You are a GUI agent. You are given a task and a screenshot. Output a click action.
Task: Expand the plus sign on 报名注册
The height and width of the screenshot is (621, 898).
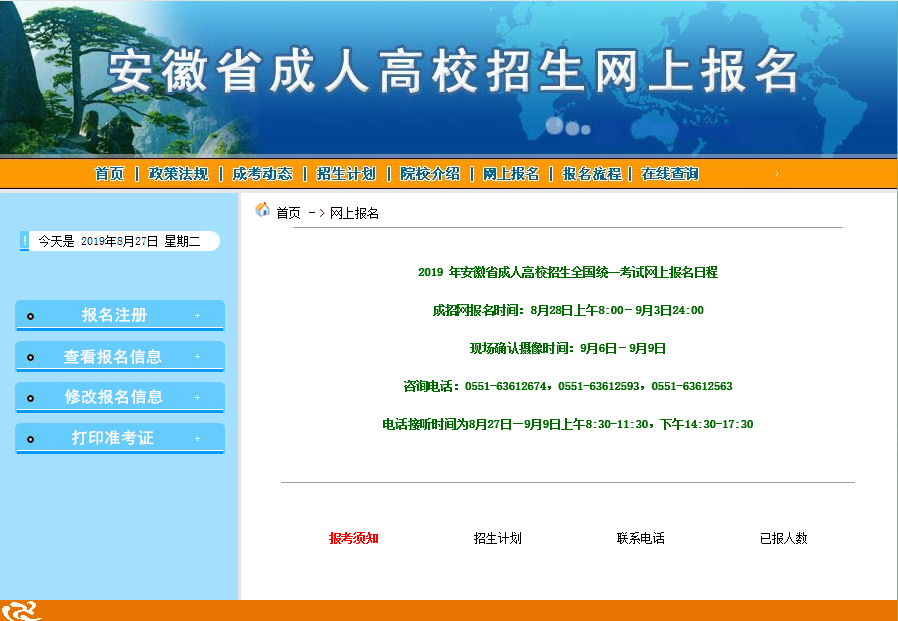pos(197,316)
